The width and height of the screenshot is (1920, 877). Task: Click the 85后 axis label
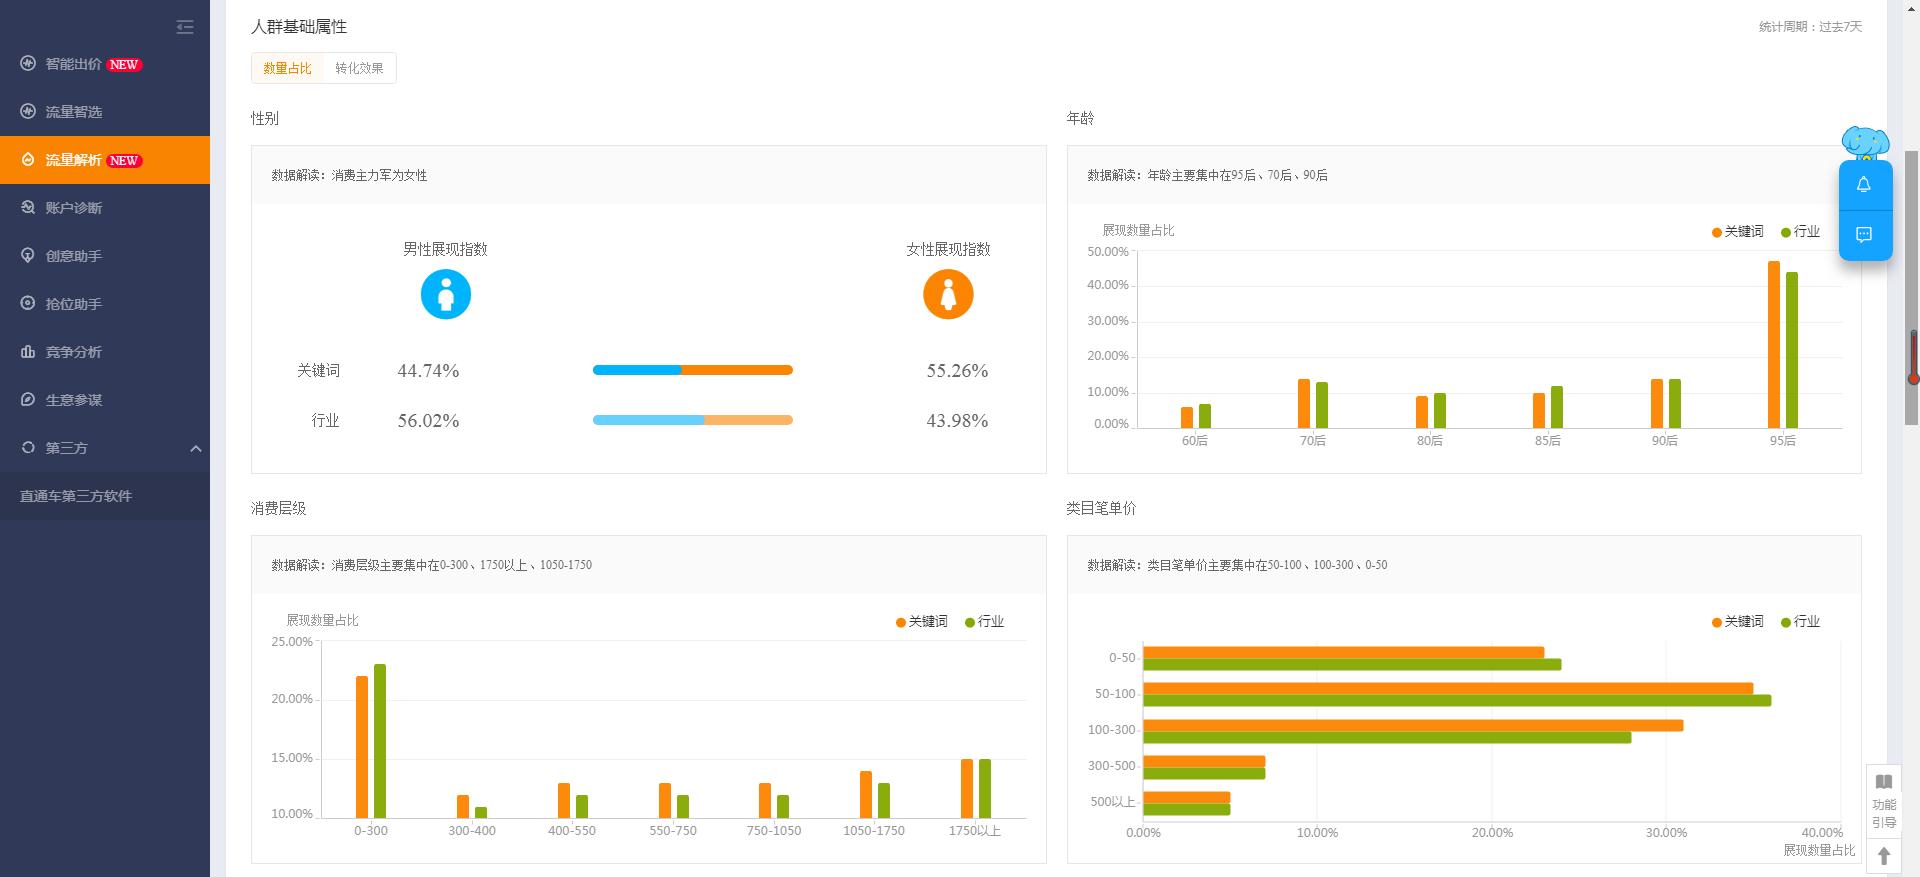(x=1547, y=441)
